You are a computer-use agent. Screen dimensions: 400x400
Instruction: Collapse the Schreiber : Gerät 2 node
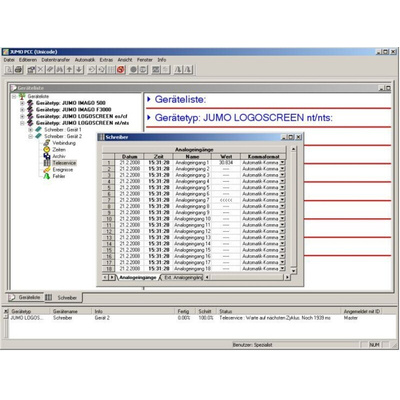(31, 137)
